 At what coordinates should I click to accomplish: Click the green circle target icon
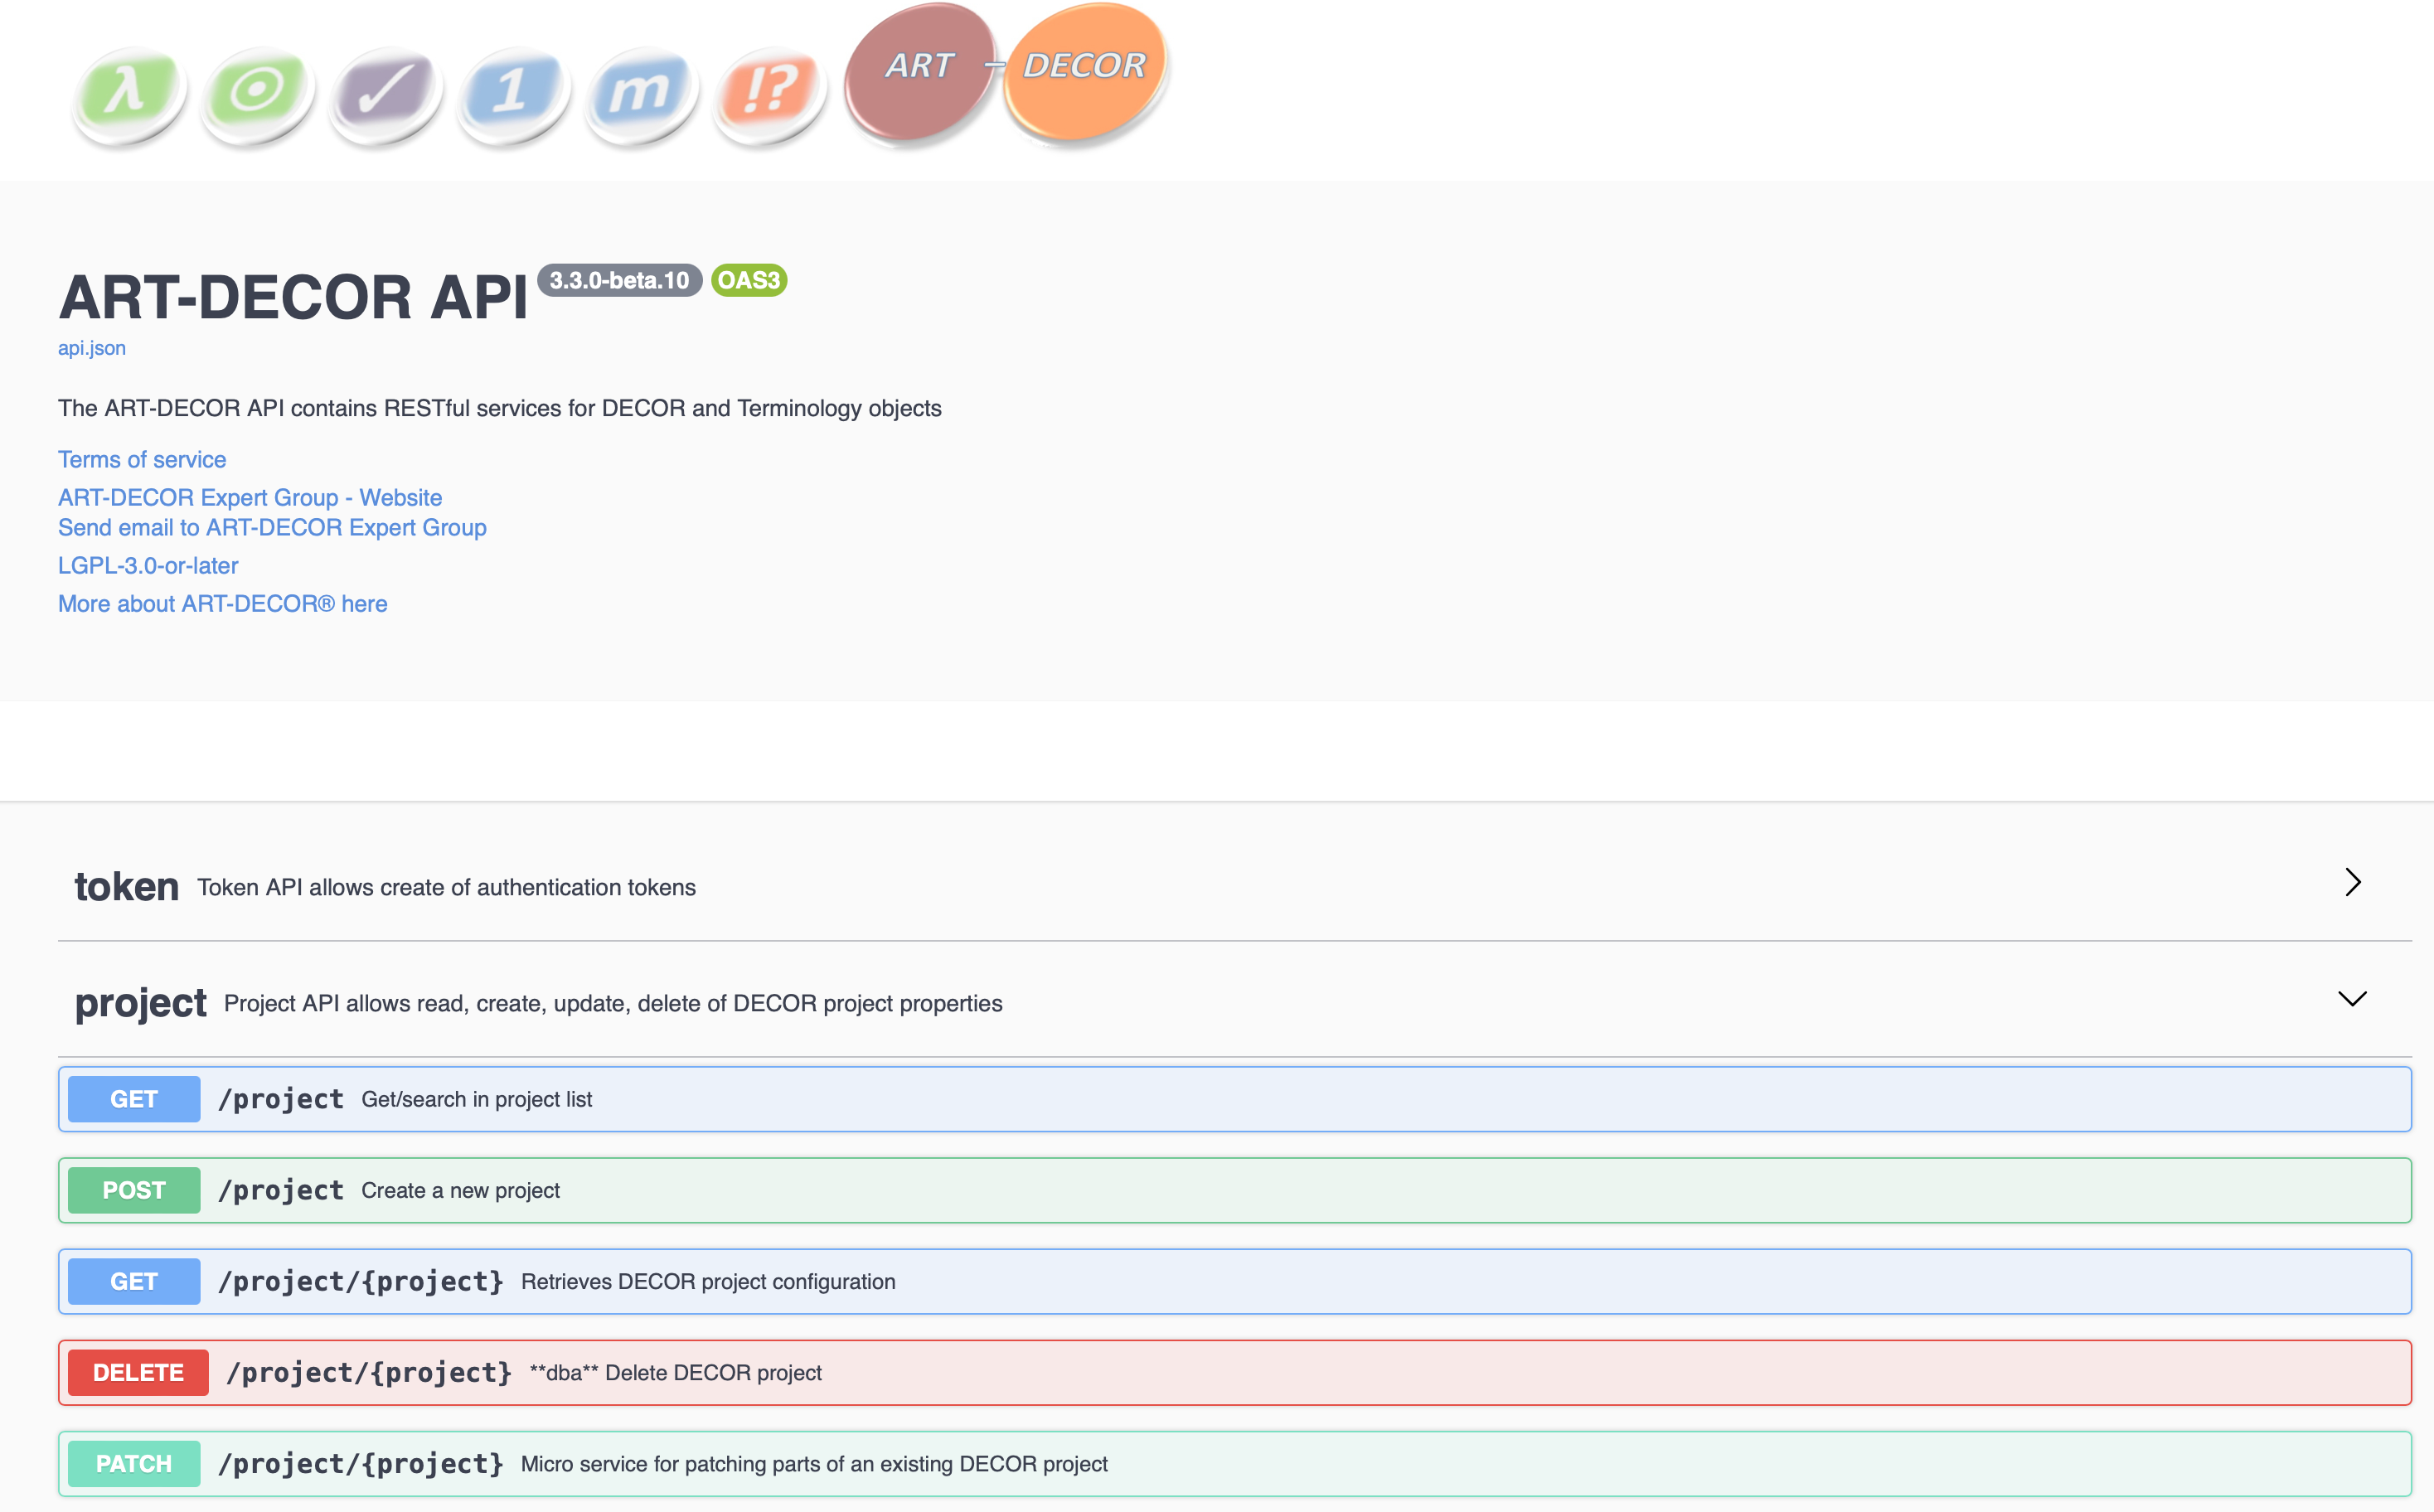click(x=257, y=94)
